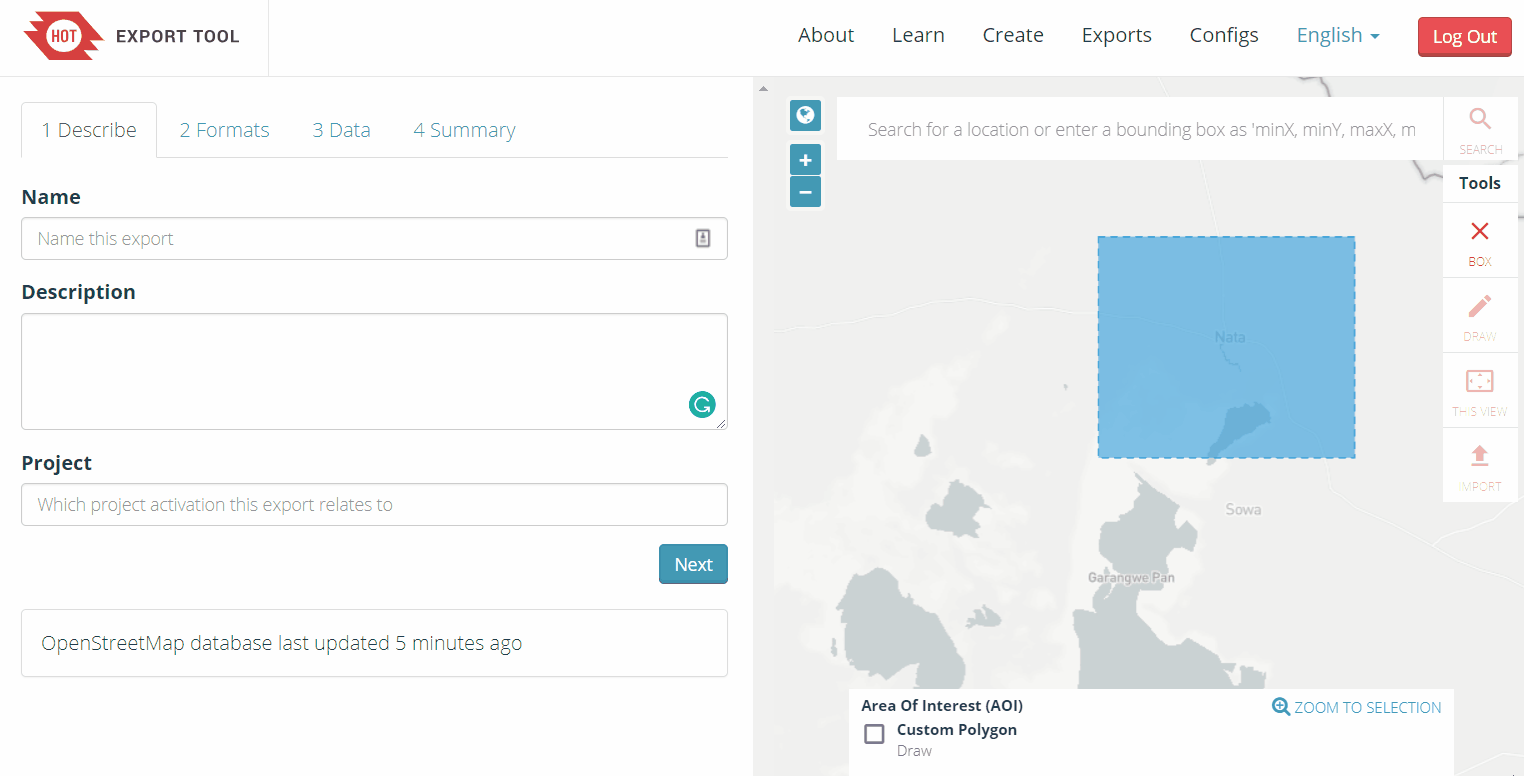Click the HOT Export Tool logo
The width and height of the screenshot is (1524, 776).
131,37
